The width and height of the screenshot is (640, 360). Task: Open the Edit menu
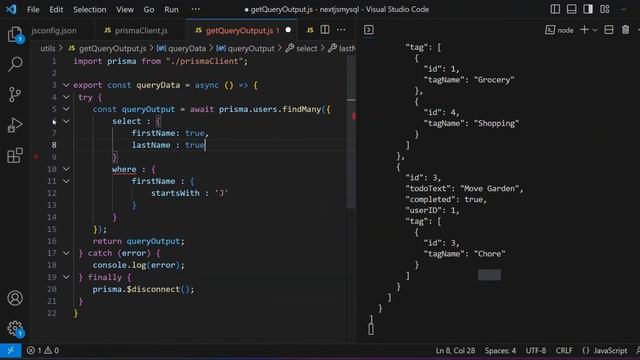(x=56, y=9)
